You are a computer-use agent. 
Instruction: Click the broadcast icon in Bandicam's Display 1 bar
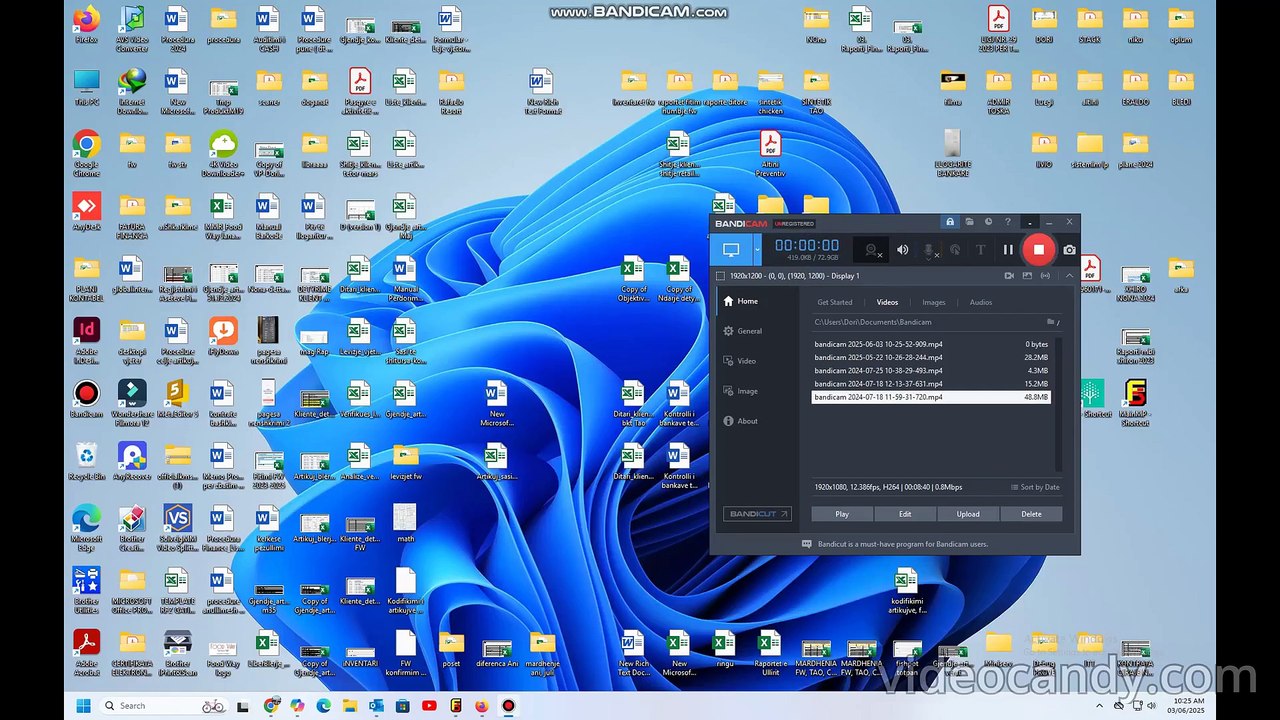click(1046, 275)
